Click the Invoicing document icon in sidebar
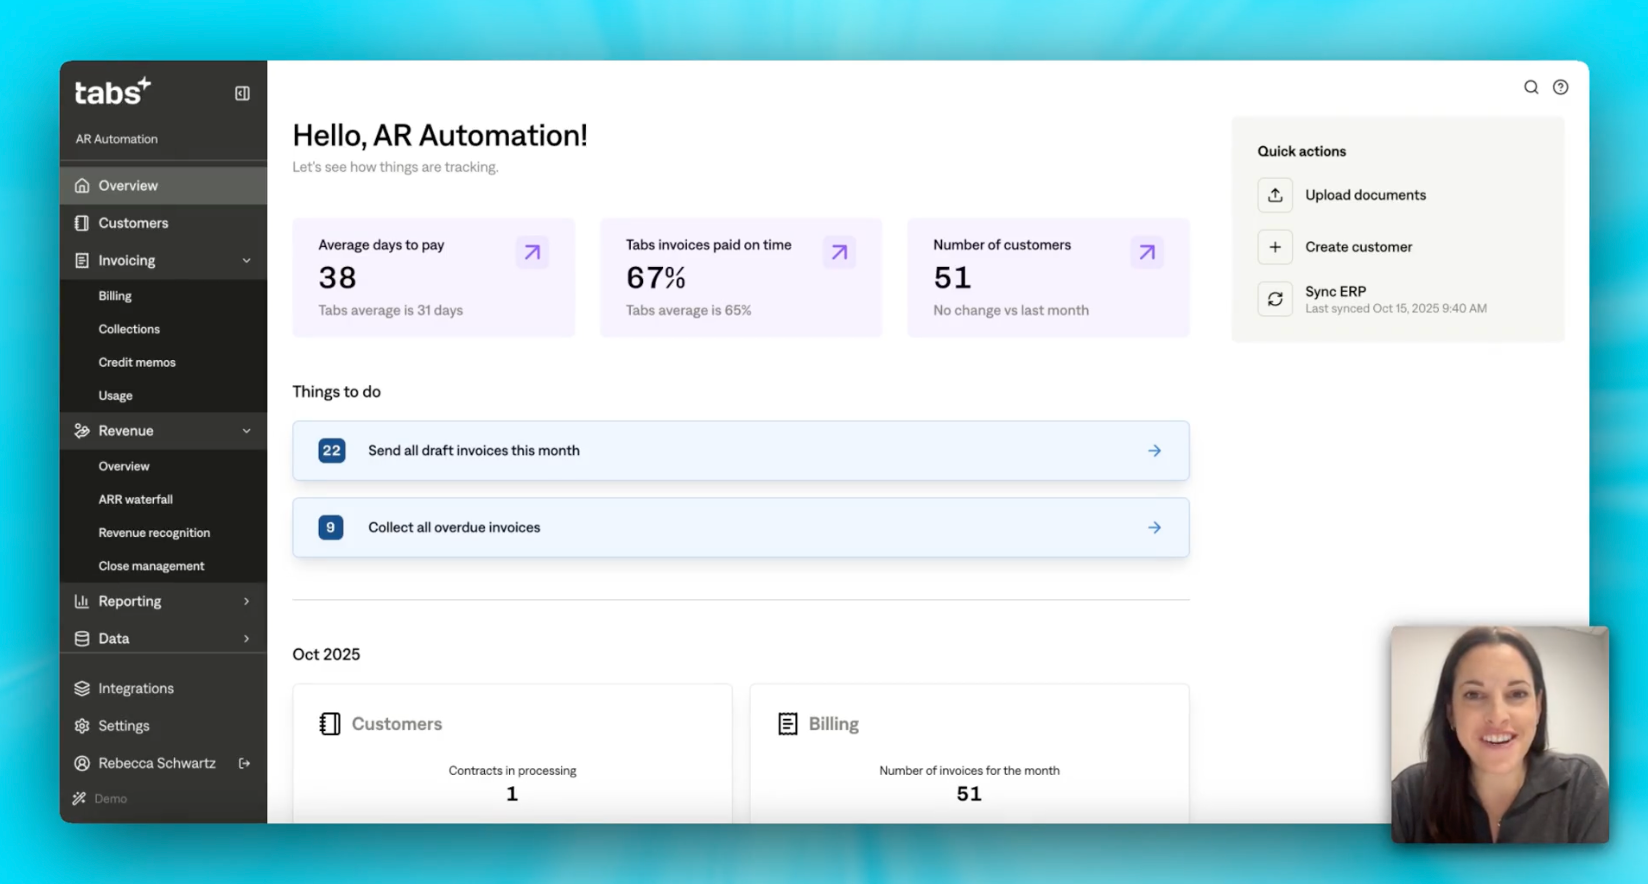Image resolution: width=1648 pixels, height=884 pixels. [82, 260]
